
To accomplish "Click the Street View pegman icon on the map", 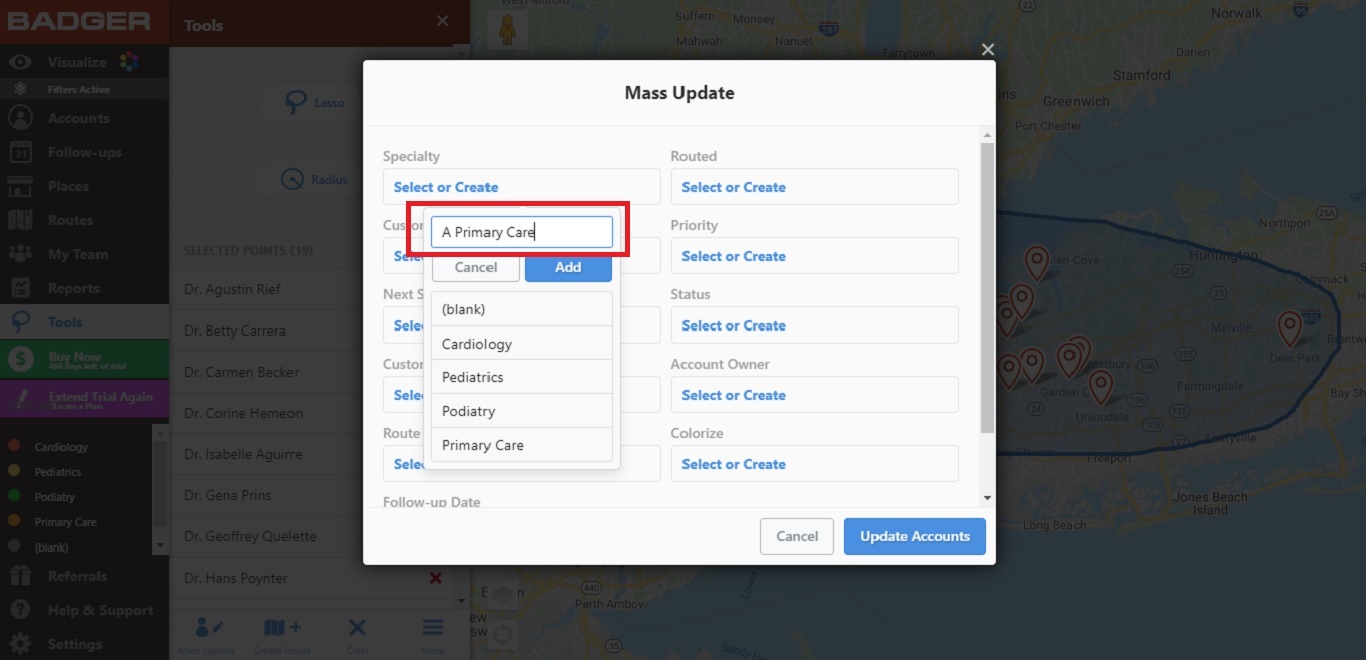I will click(506, 29).
